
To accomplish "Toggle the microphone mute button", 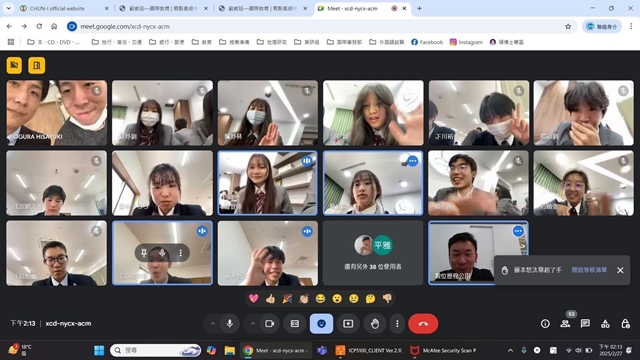I will [x=230, y=324].
